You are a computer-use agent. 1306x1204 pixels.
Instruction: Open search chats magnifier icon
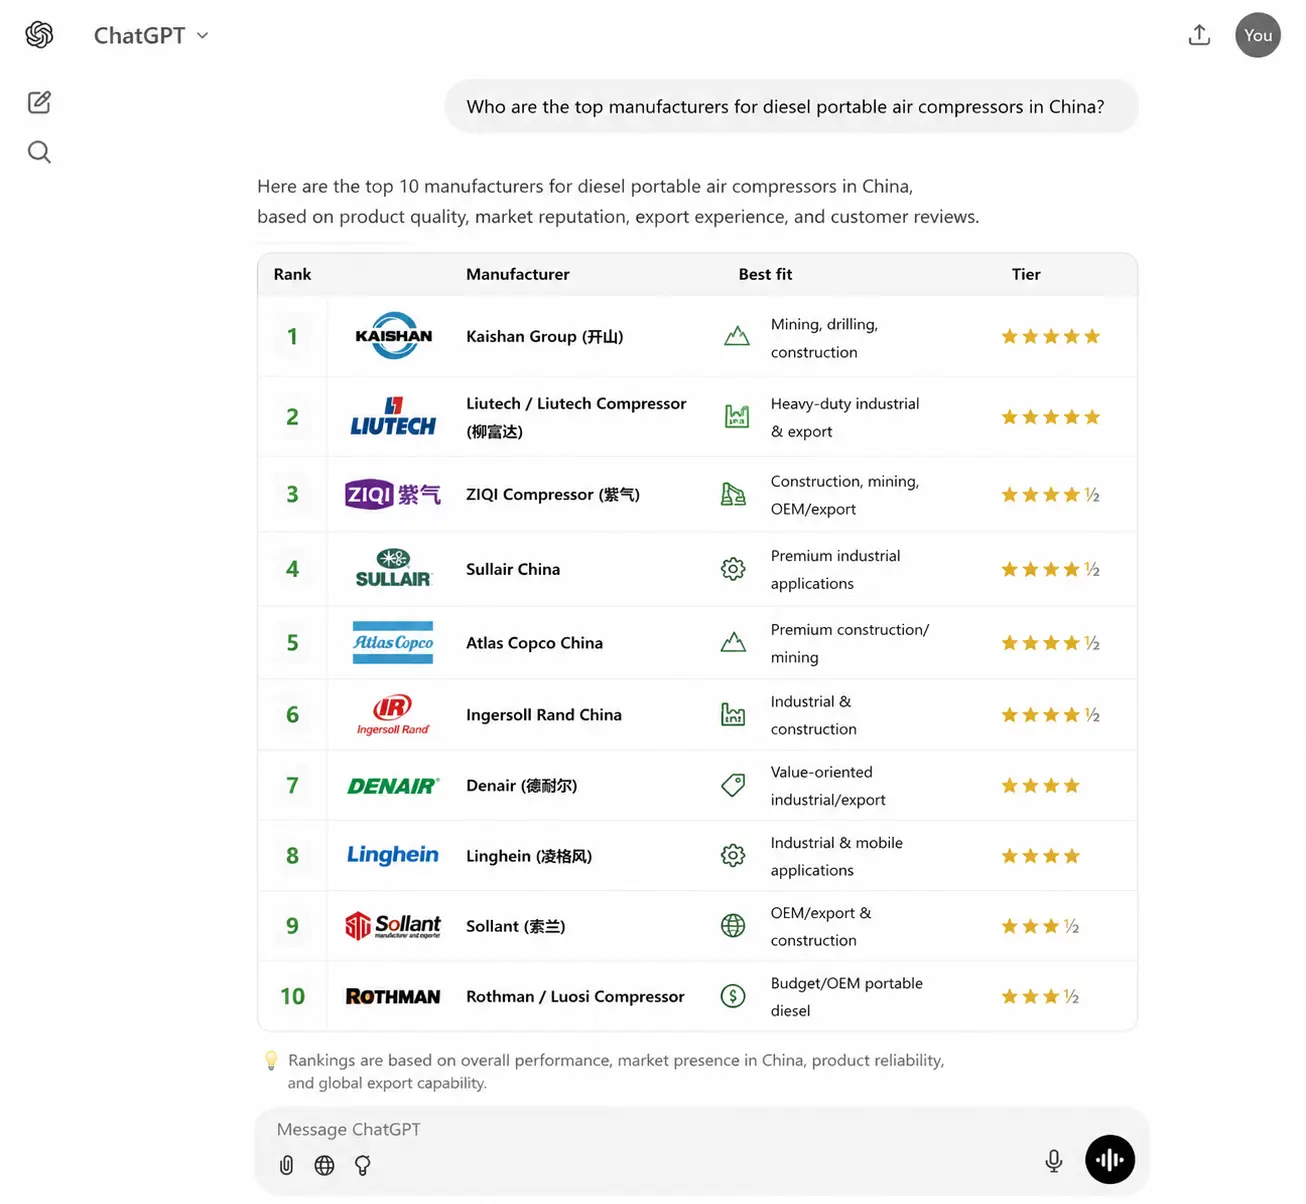[39, 152]
